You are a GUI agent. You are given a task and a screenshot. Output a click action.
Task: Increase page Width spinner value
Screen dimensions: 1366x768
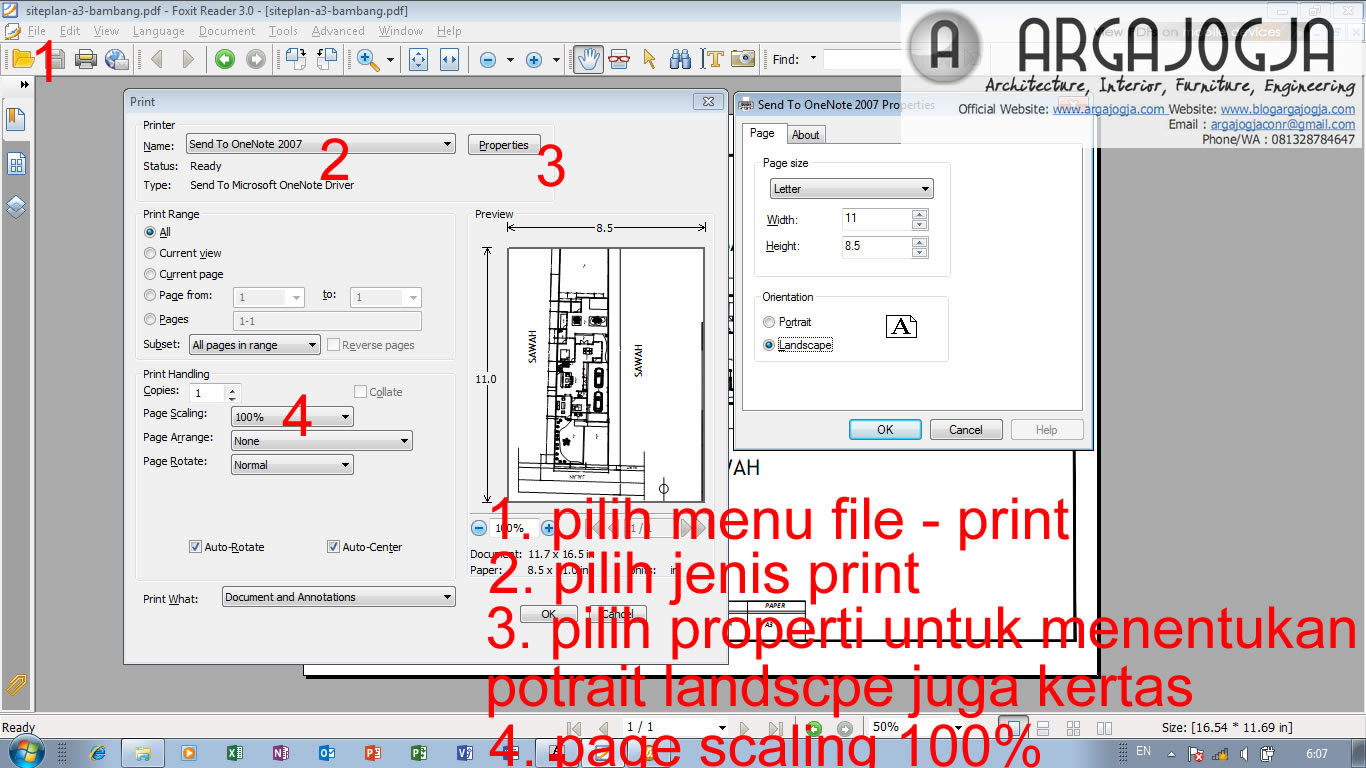coord(920,213)
